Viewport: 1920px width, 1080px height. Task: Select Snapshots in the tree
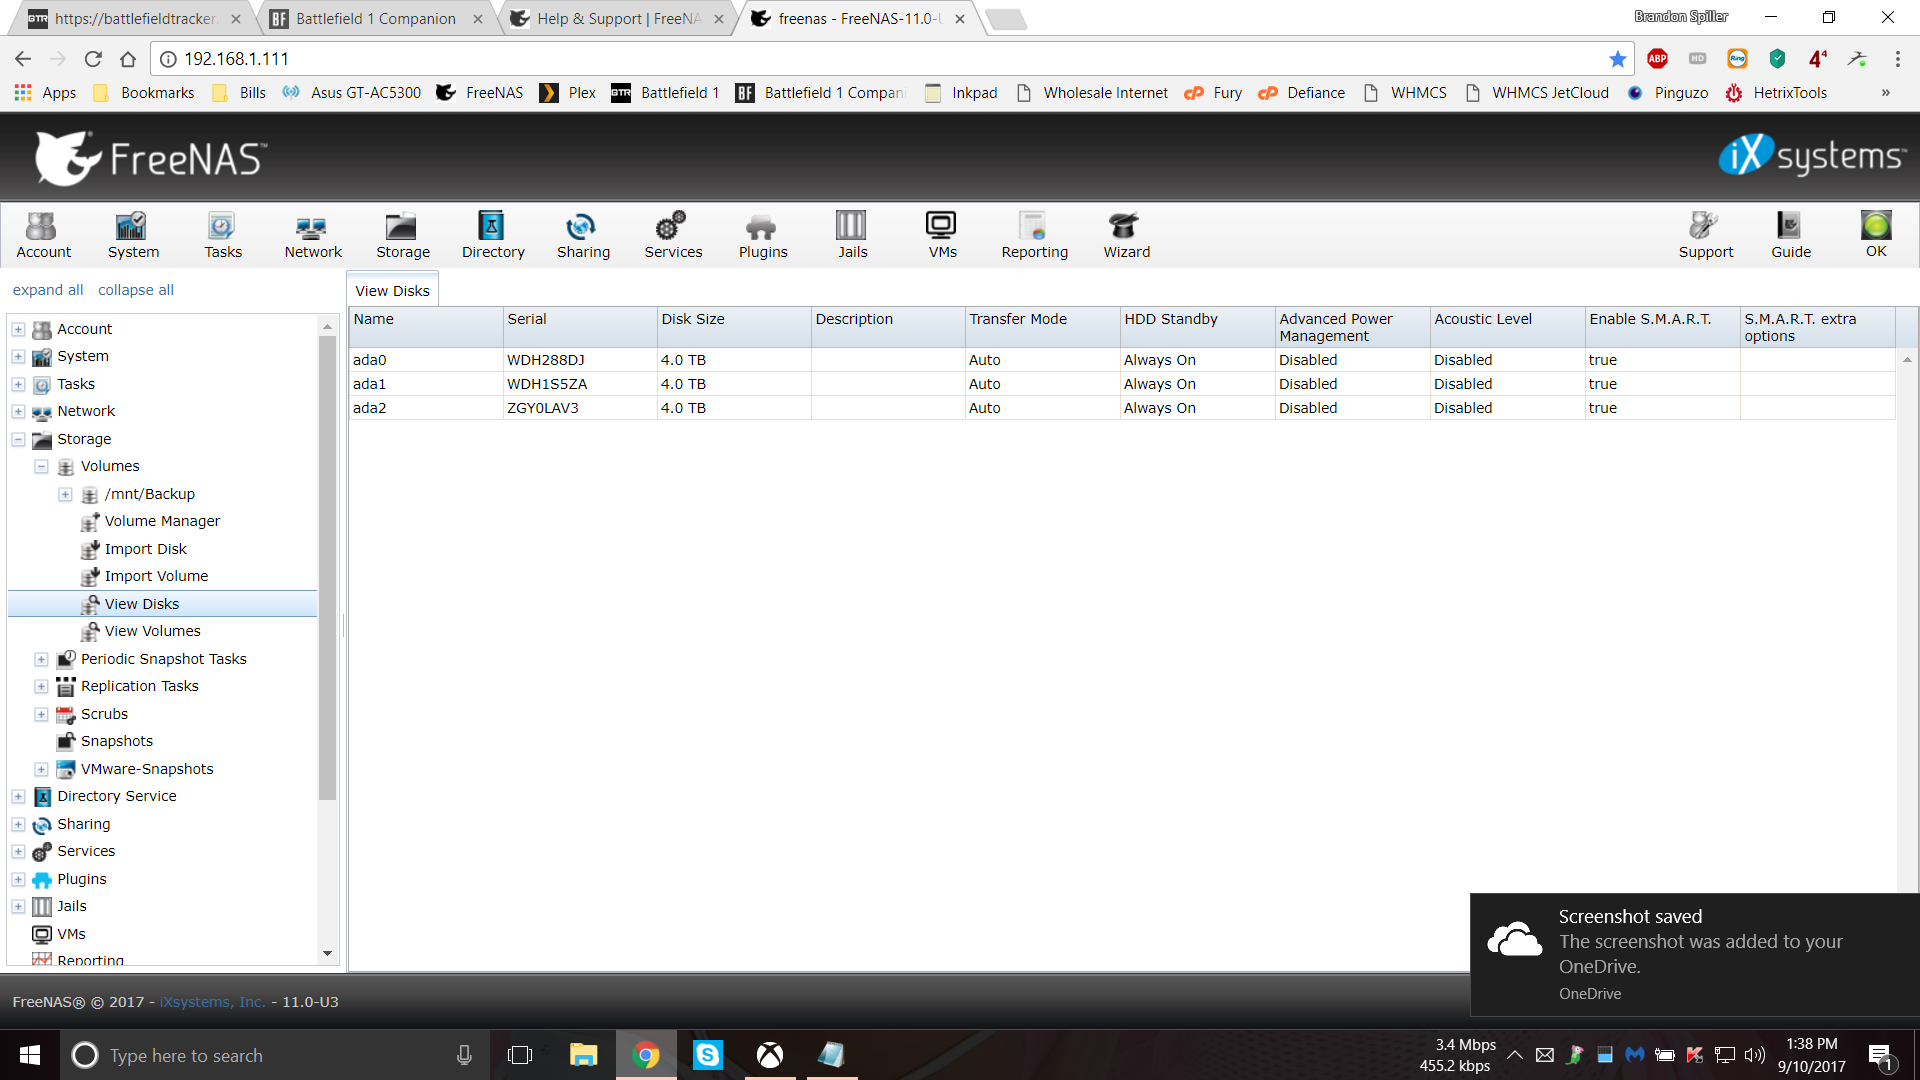(117, 741)
